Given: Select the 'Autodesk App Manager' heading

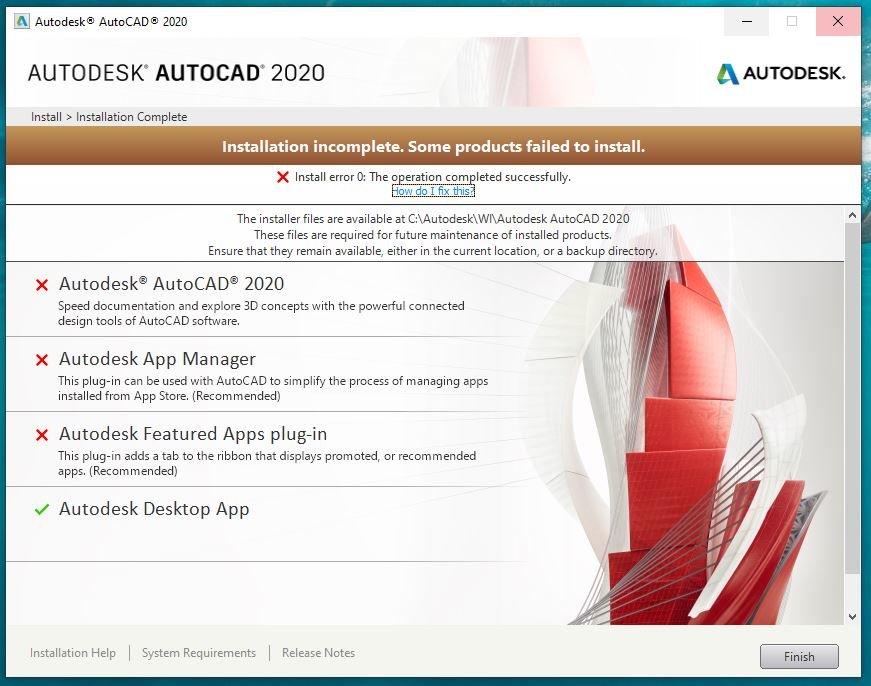Looking at the screenshot, I should click(157, 359).
